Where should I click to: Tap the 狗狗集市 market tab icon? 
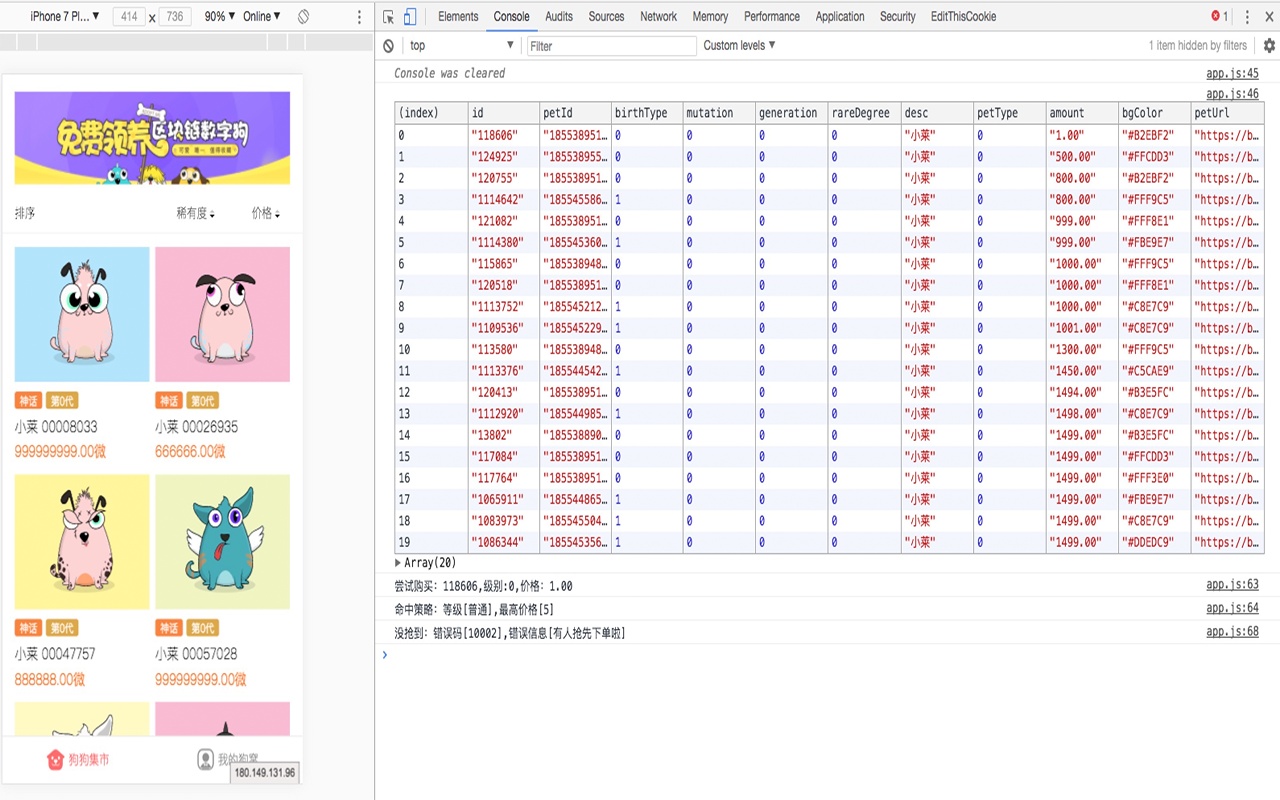pyautogui.click(x=56, y=760)
